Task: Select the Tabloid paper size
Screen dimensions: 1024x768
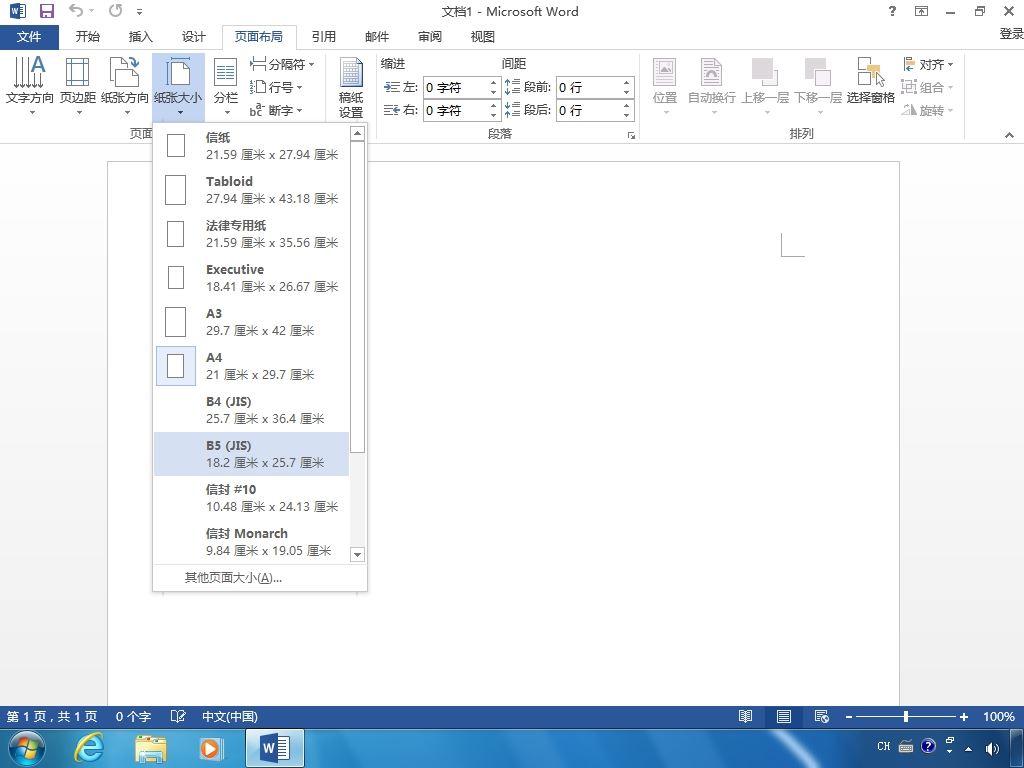Action: [251, 189]
